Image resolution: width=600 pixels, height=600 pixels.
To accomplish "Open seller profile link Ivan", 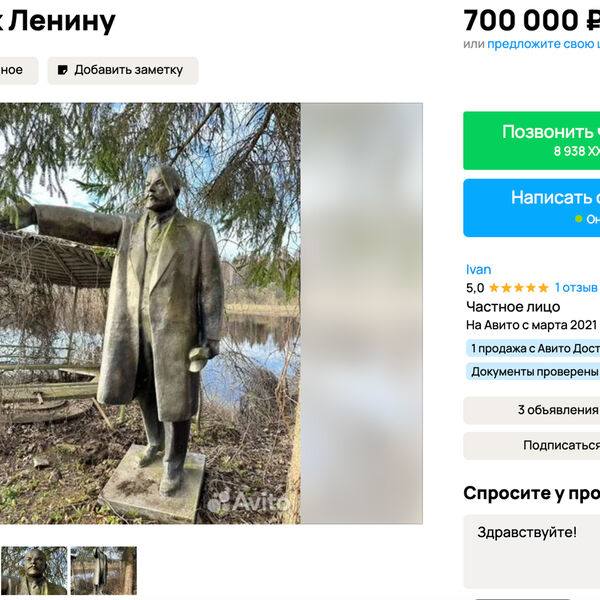I will click(x=478, y=269).
